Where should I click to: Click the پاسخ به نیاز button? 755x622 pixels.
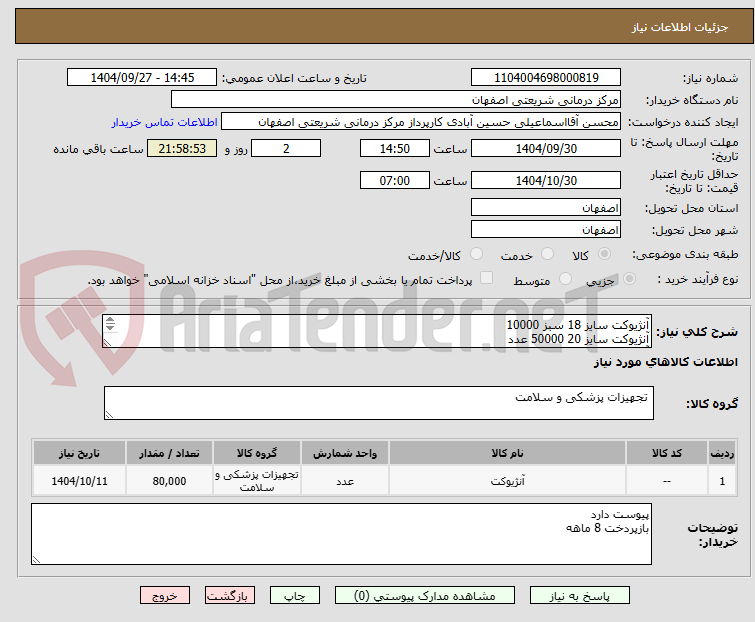coord(580,596)
